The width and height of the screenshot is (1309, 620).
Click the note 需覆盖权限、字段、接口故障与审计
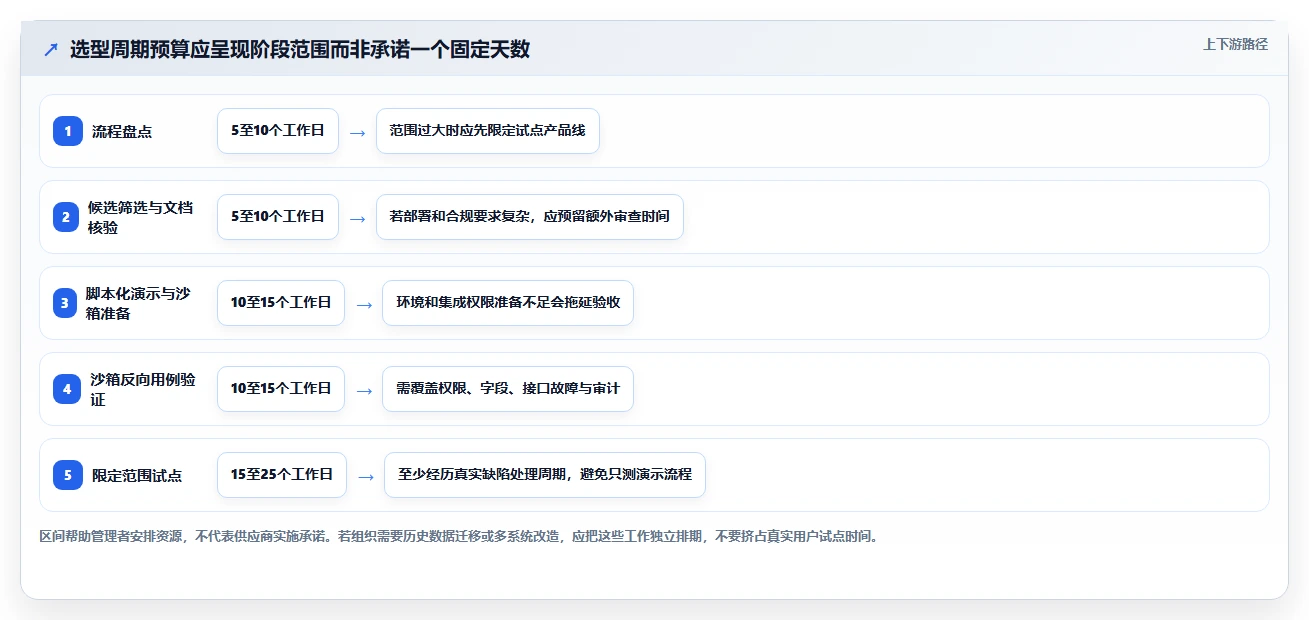coord(508,389)
